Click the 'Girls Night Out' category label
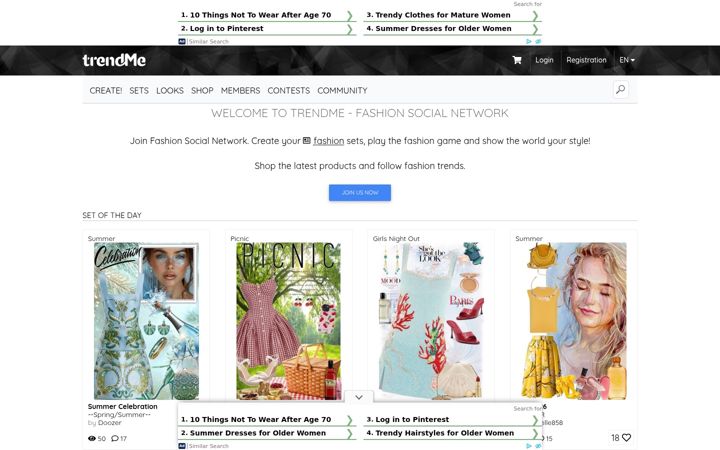 tap(396, 239)
